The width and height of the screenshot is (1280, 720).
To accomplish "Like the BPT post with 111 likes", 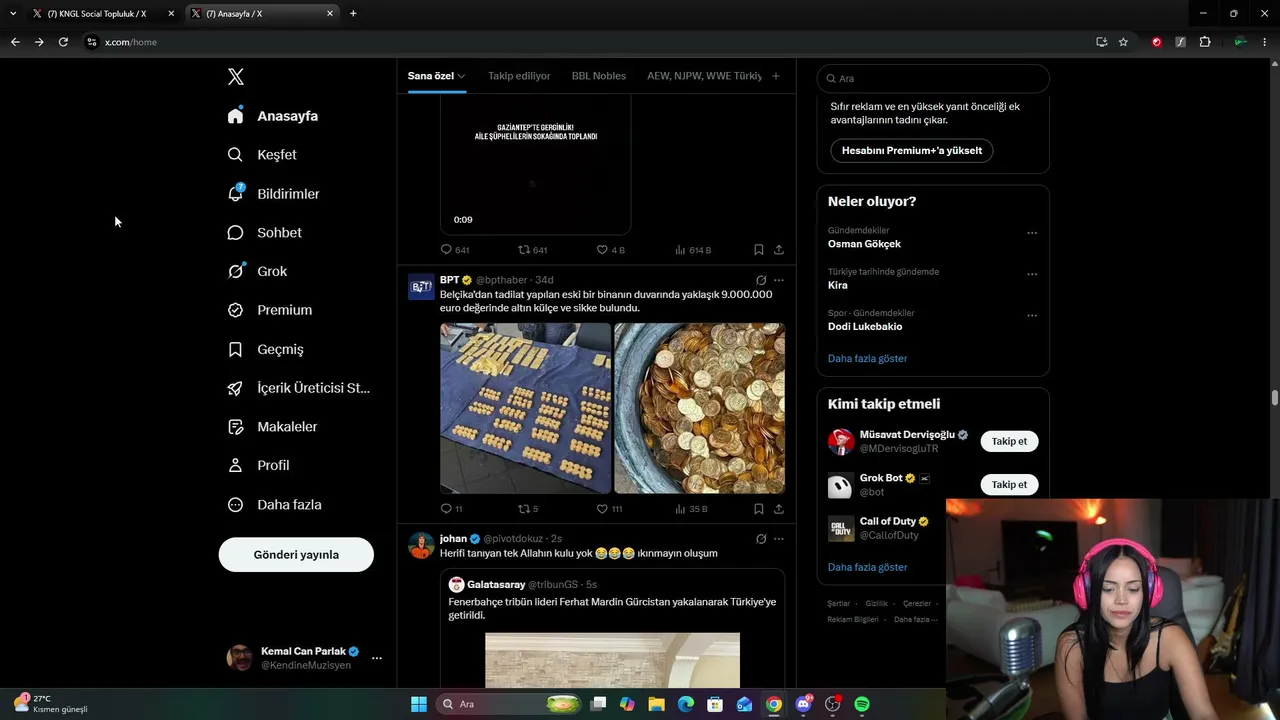I will coord(609,509).
